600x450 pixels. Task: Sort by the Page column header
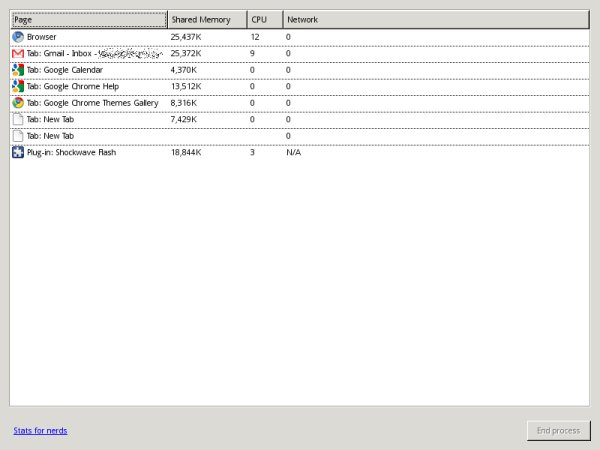click(x=89, y=20)
